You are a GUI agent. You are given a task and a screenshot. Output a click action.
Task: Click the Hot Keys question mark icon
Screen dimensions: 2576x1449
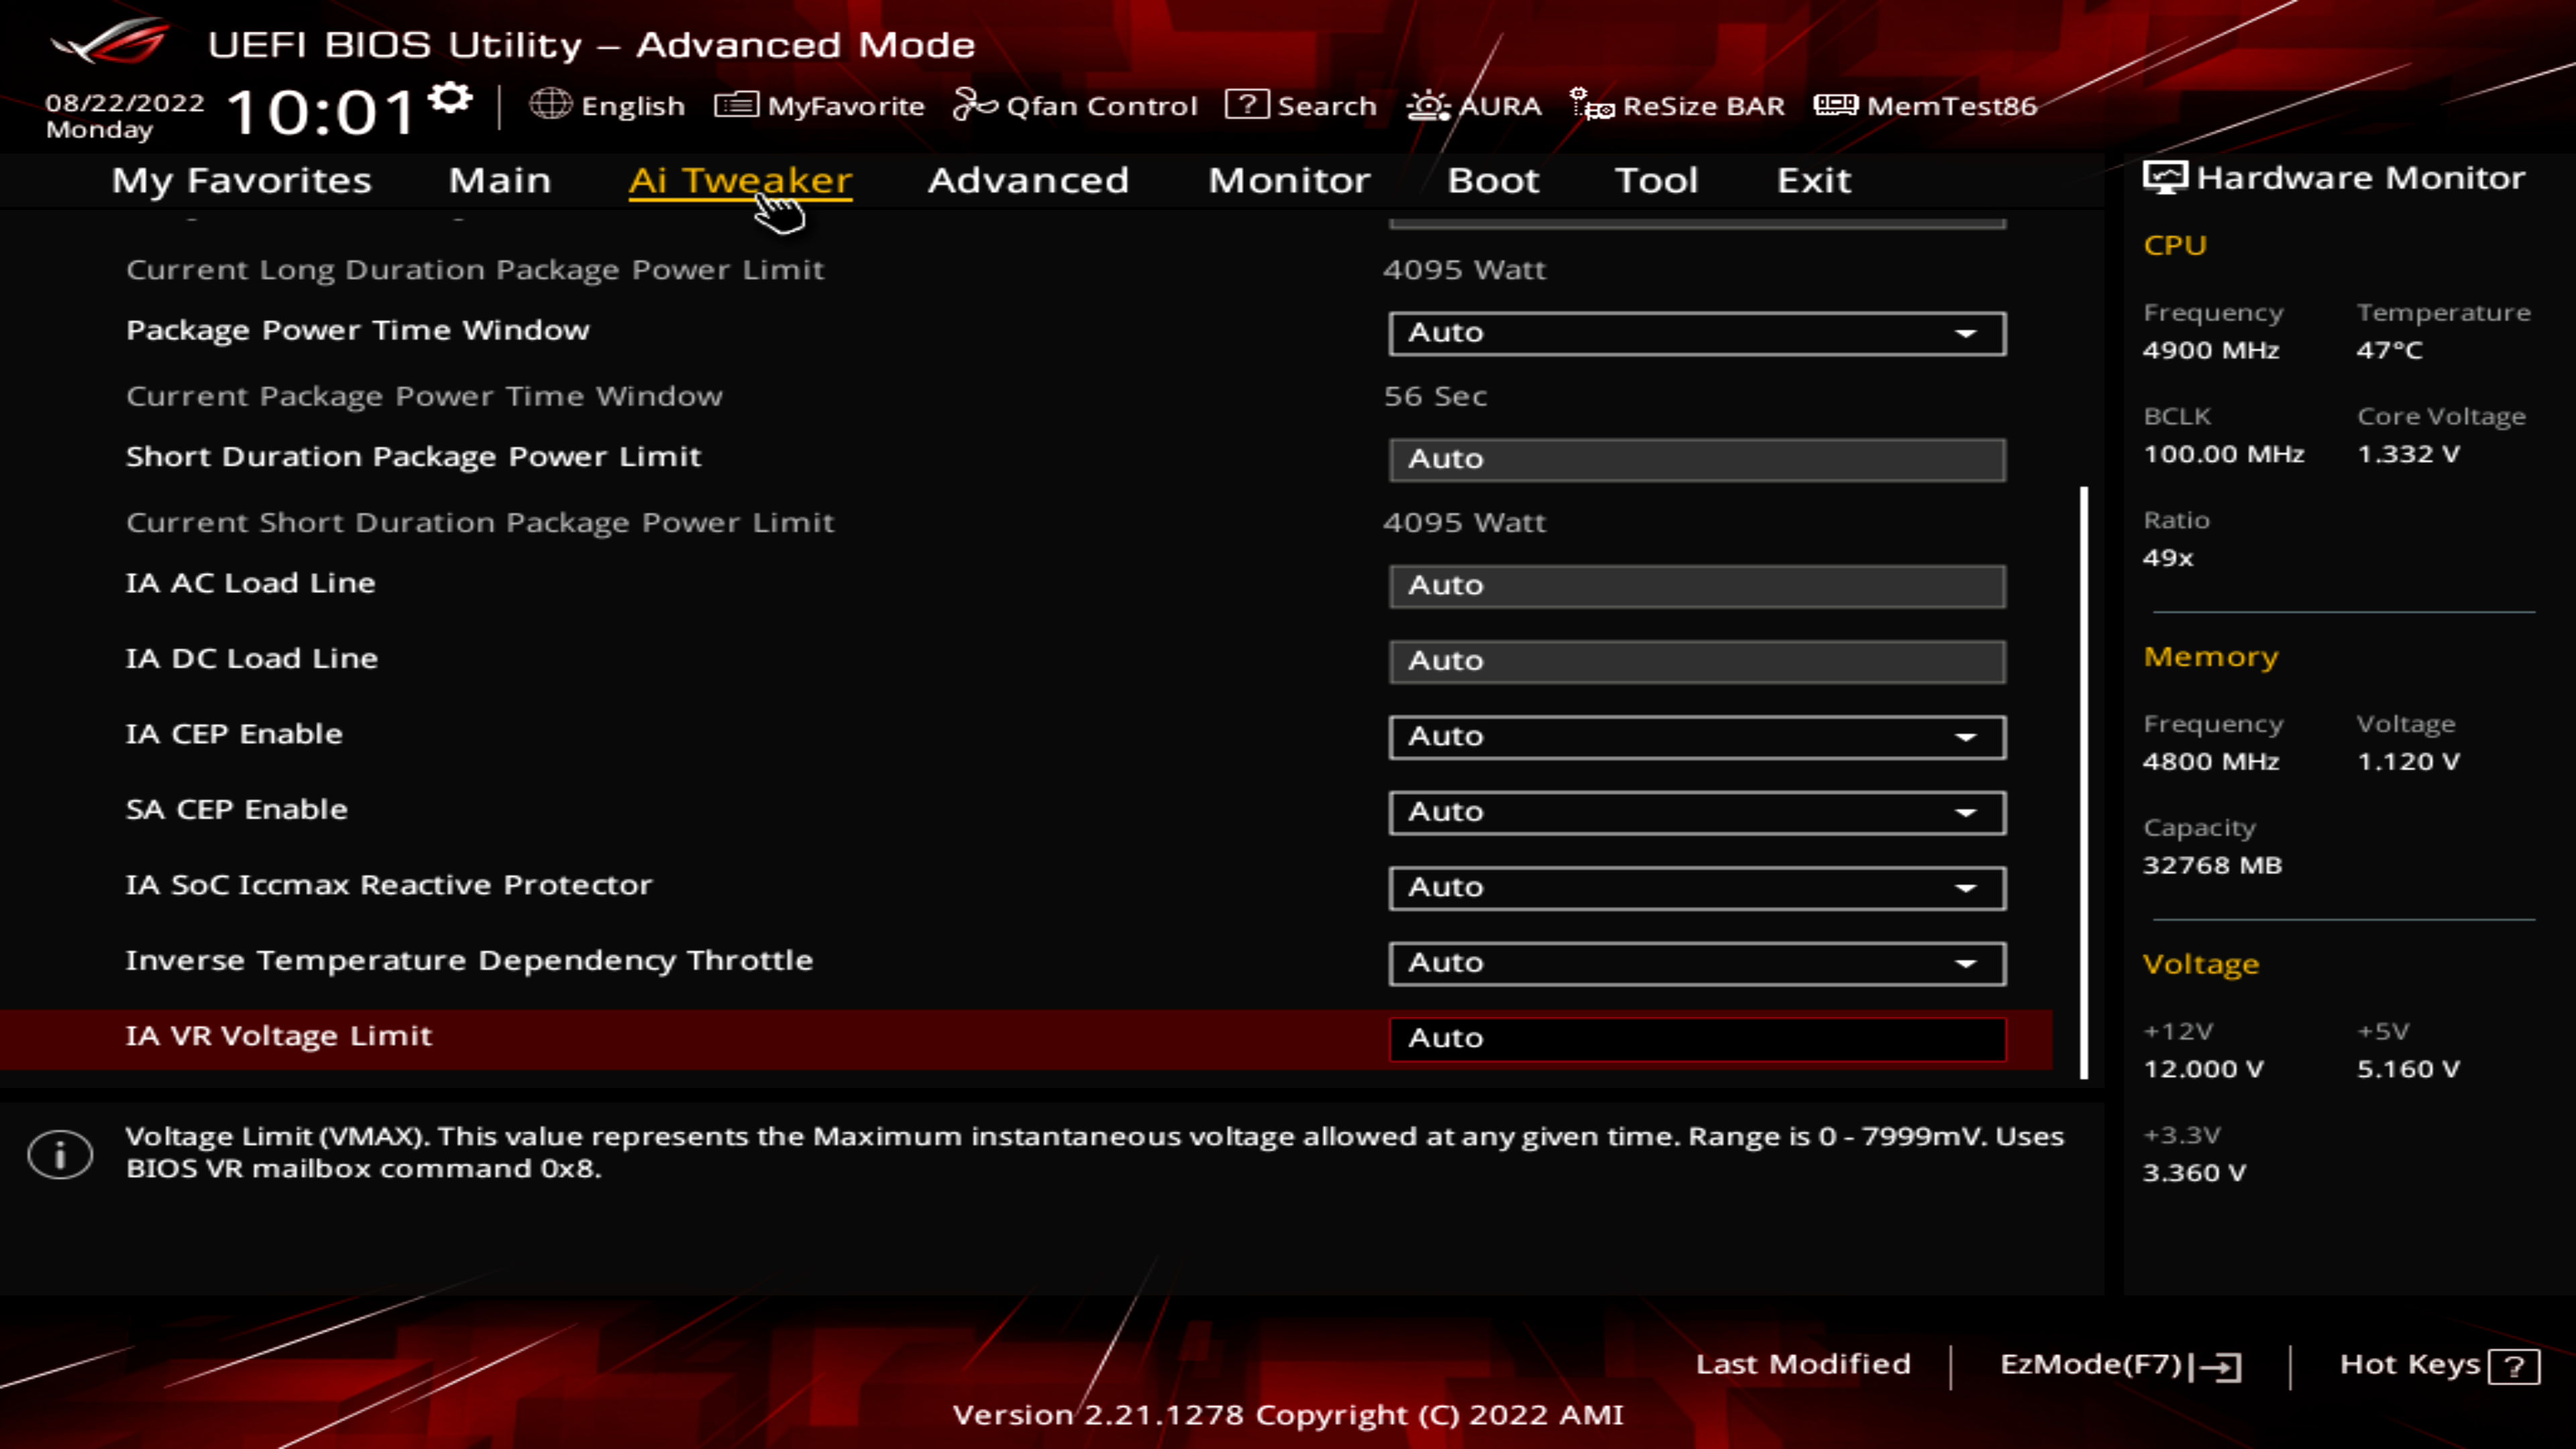[2514, 1366]
